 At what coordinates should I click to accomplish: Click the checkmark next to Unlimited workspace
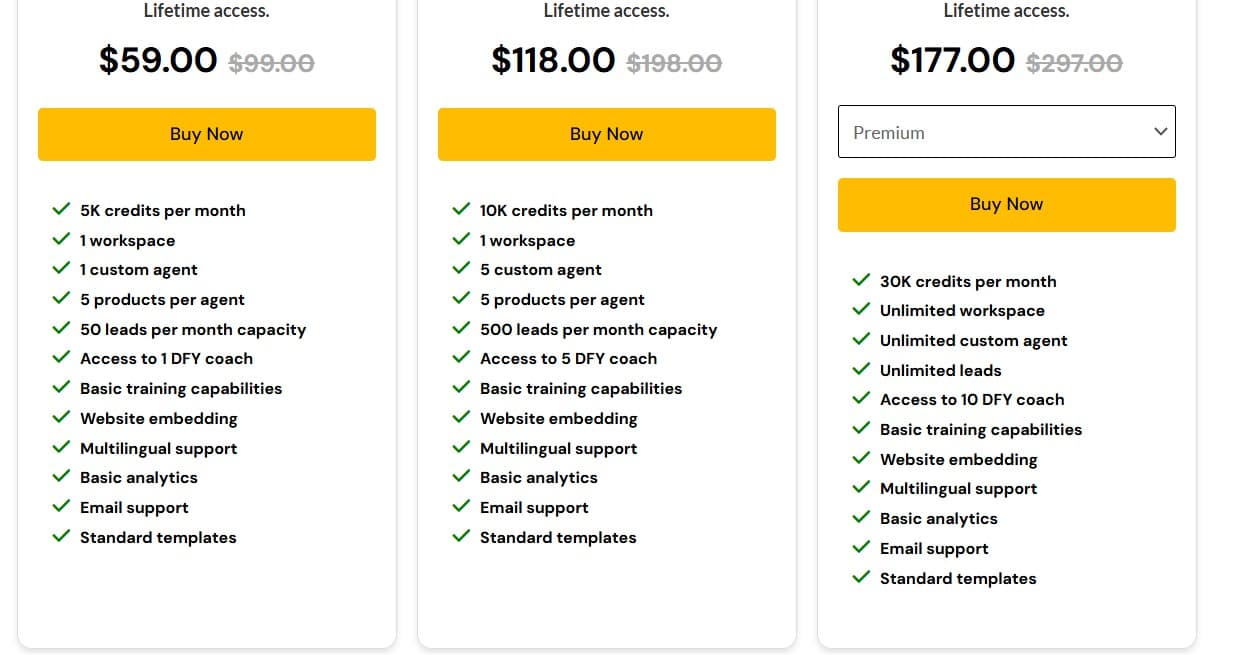(x=862, y=310)
